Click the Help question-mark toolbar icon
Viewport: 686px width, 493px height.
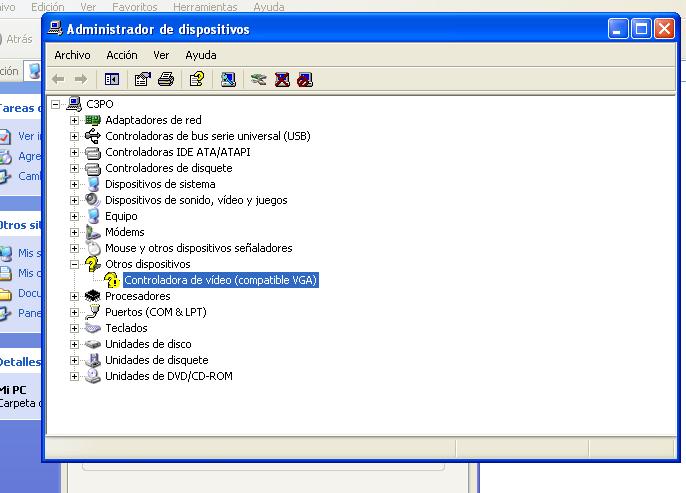point(197,79)
